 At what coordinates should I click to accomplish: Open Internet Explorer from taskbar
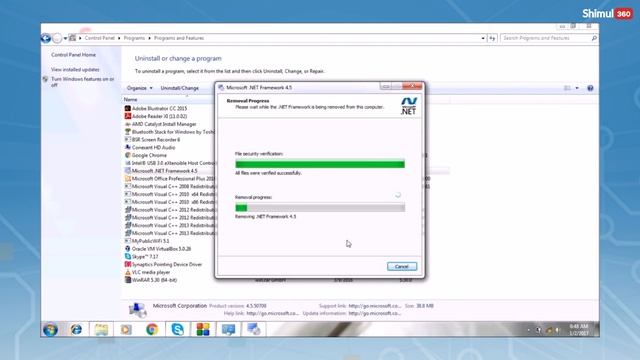pyautogui.click(x=76, y=329)
